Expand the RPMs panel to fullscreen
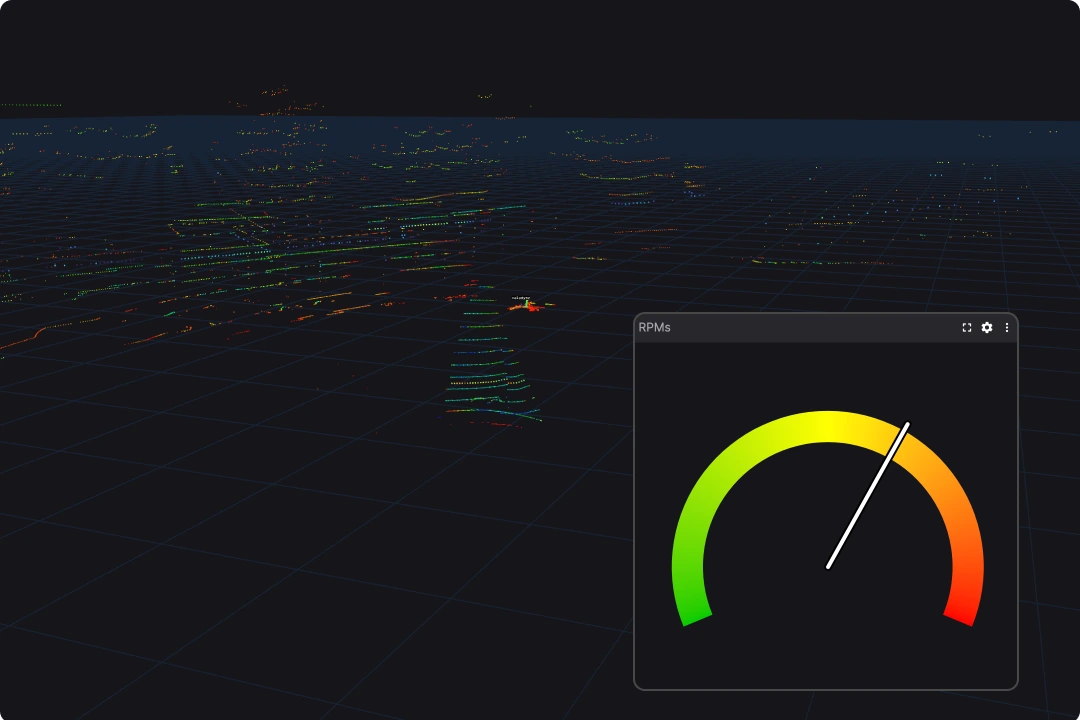Viewport: 1080px width, 720px height. point(967,328)
